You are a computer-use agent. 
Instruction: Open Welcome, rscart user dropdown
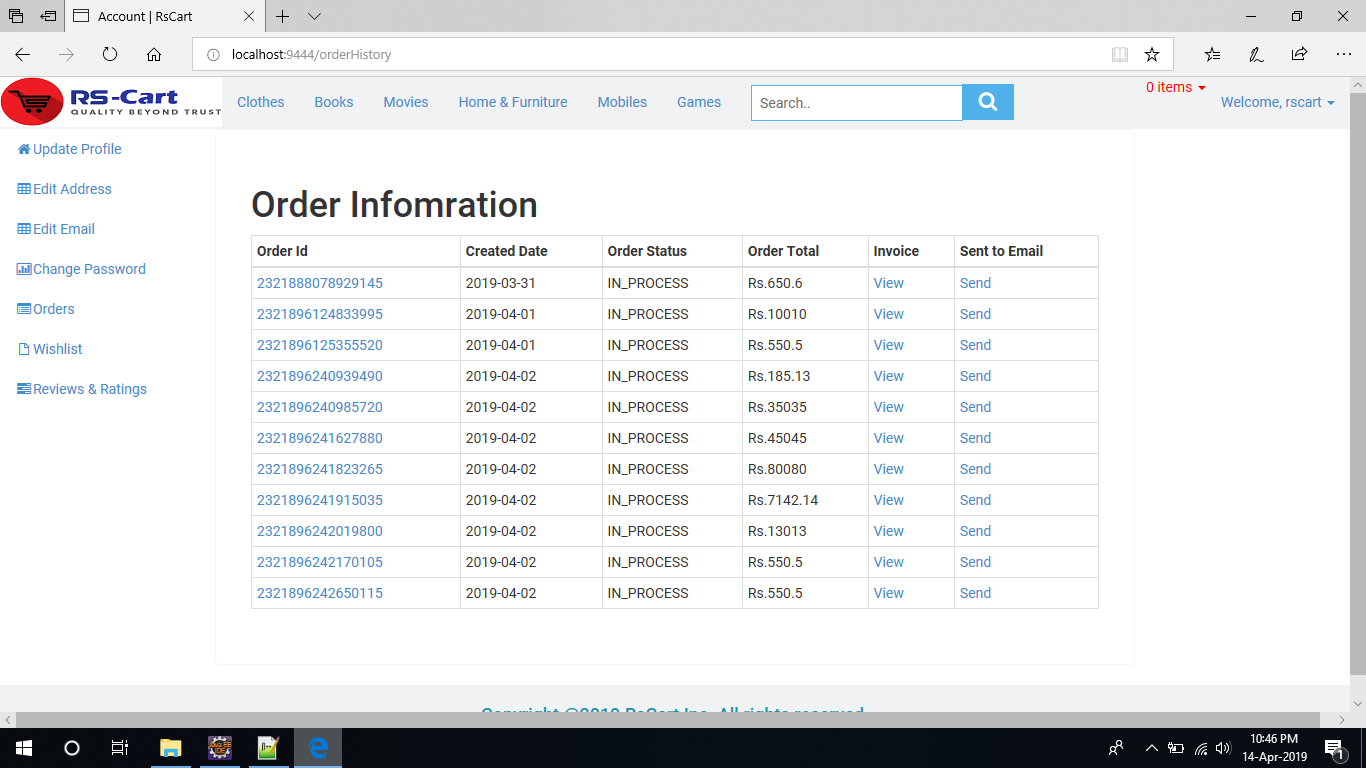click(x=1277, y=102)
